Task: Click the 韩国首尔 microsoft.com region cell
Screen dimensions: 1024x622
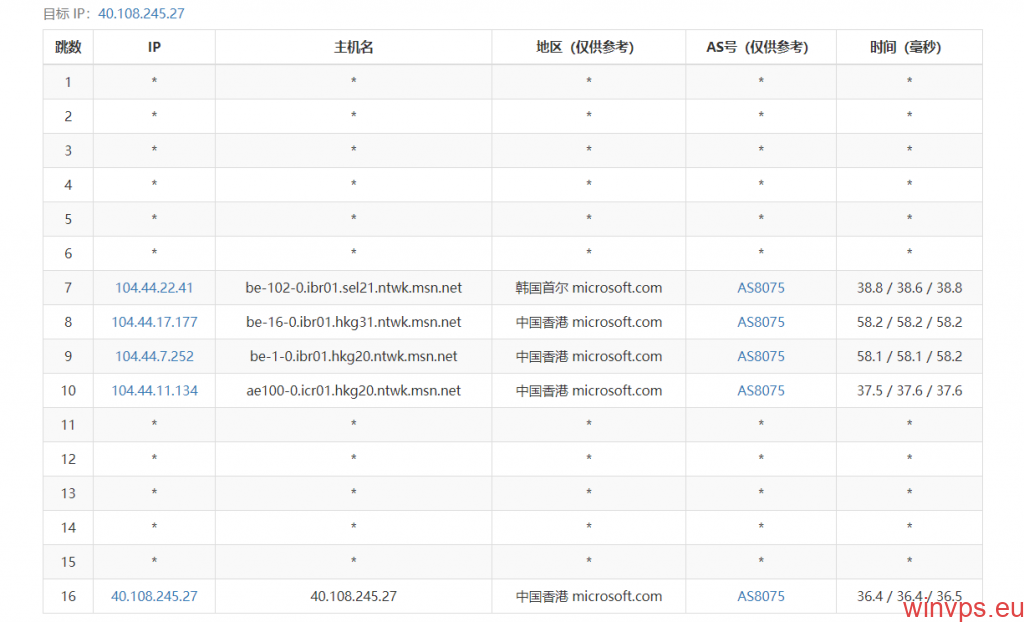Action: 588,288
